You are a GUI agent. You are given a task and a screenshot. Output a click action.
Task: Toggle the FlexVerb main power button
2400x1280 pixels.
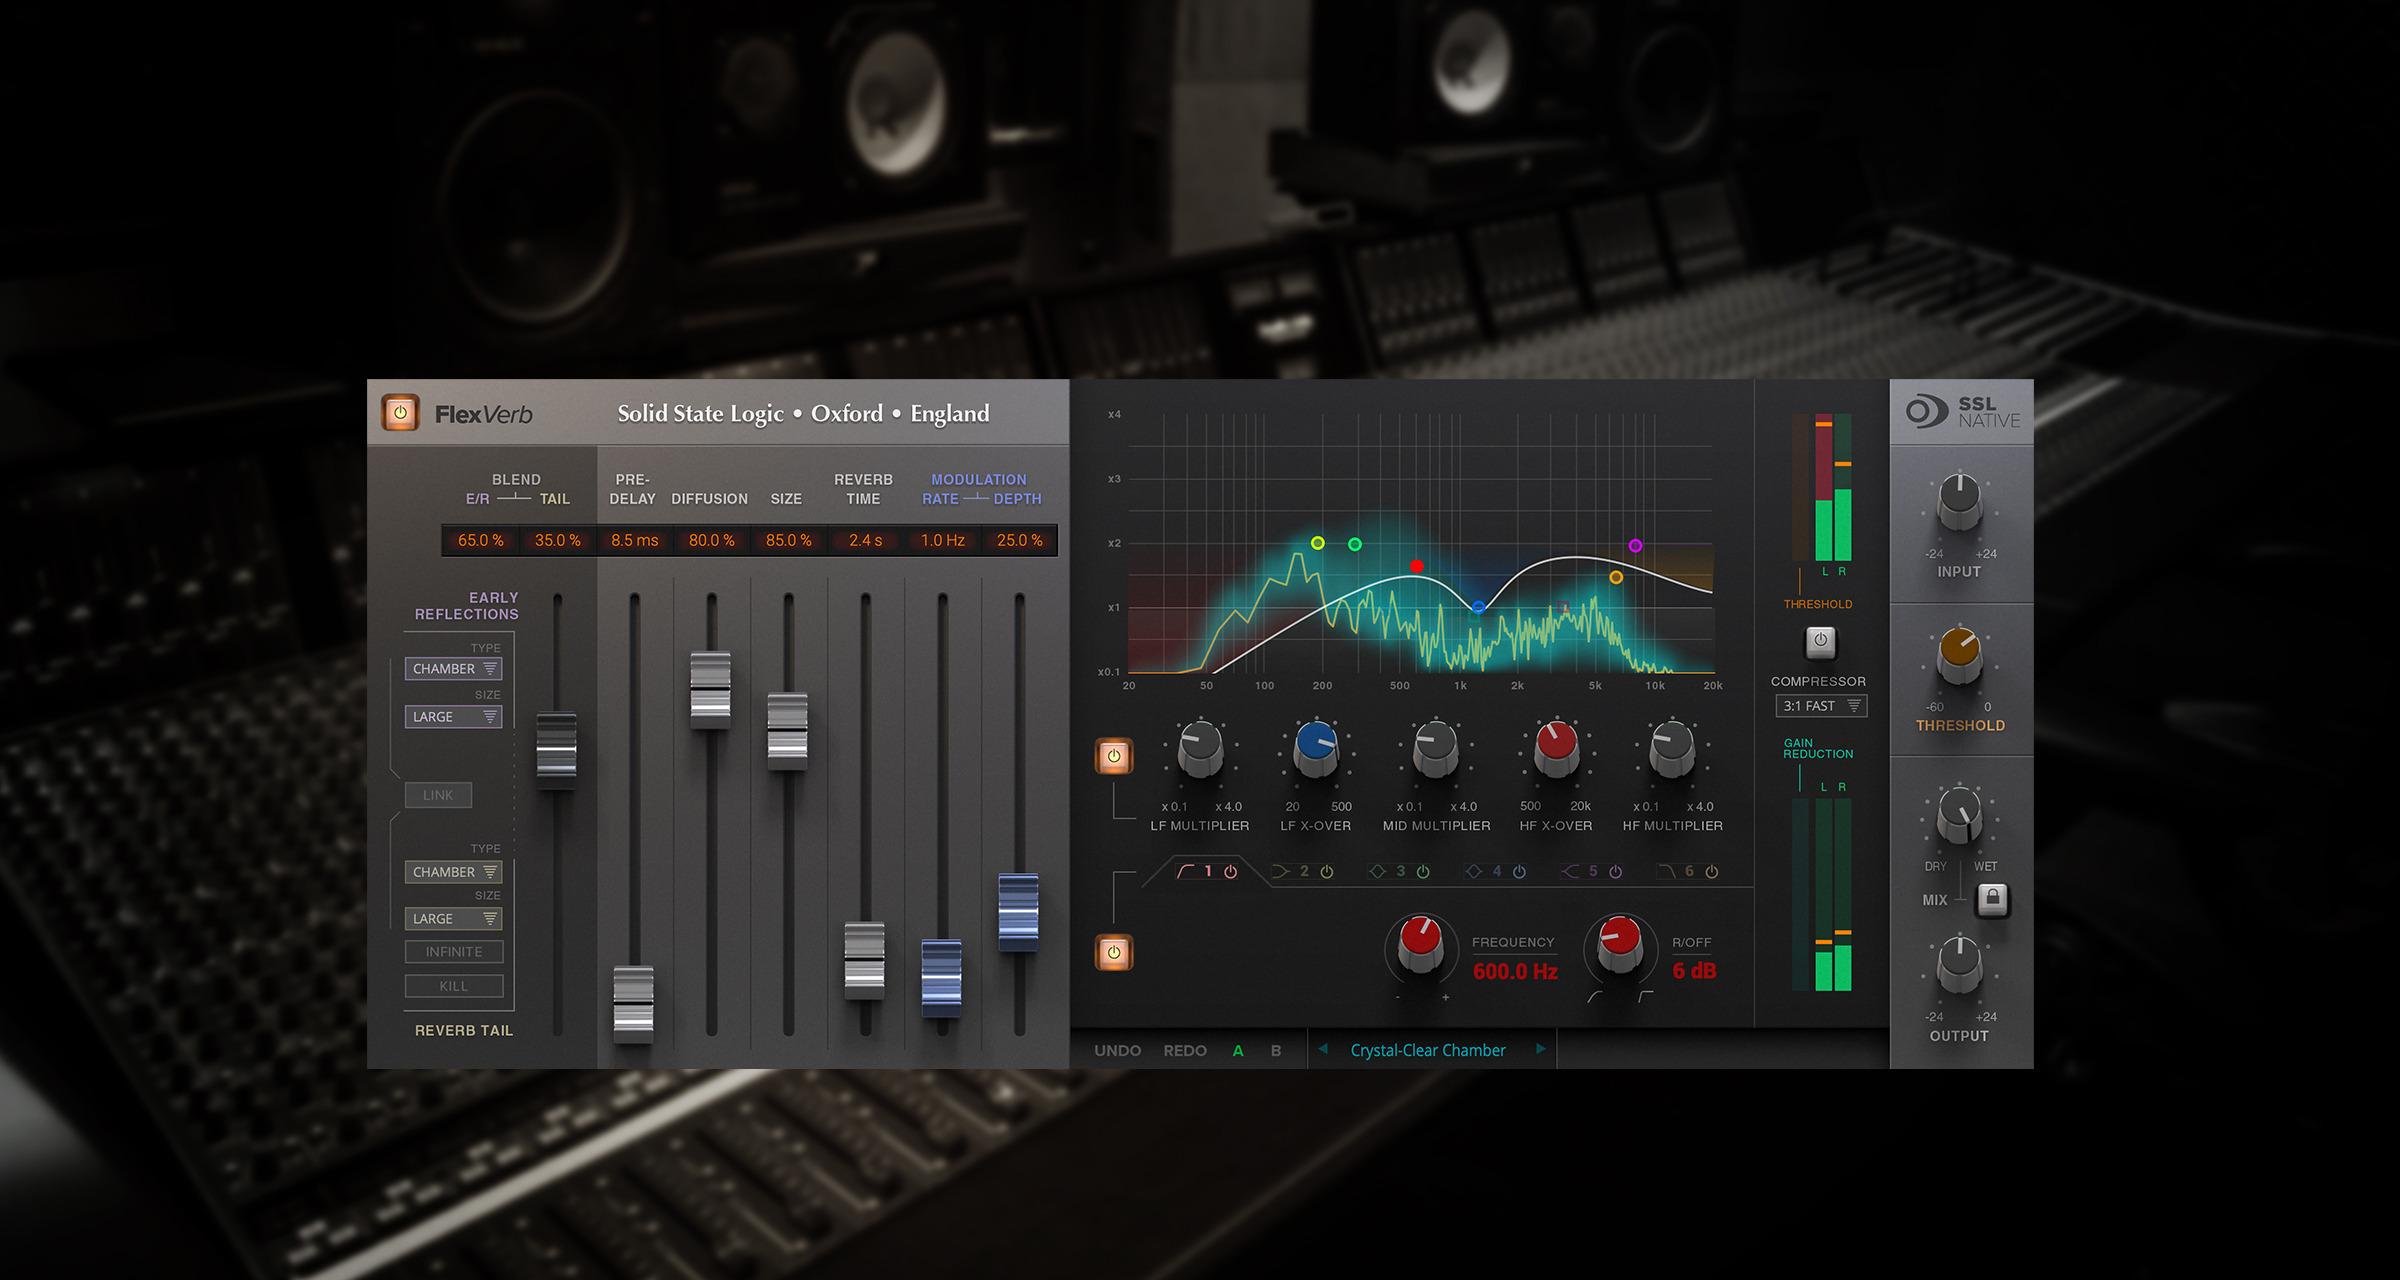tap(400, 413)
